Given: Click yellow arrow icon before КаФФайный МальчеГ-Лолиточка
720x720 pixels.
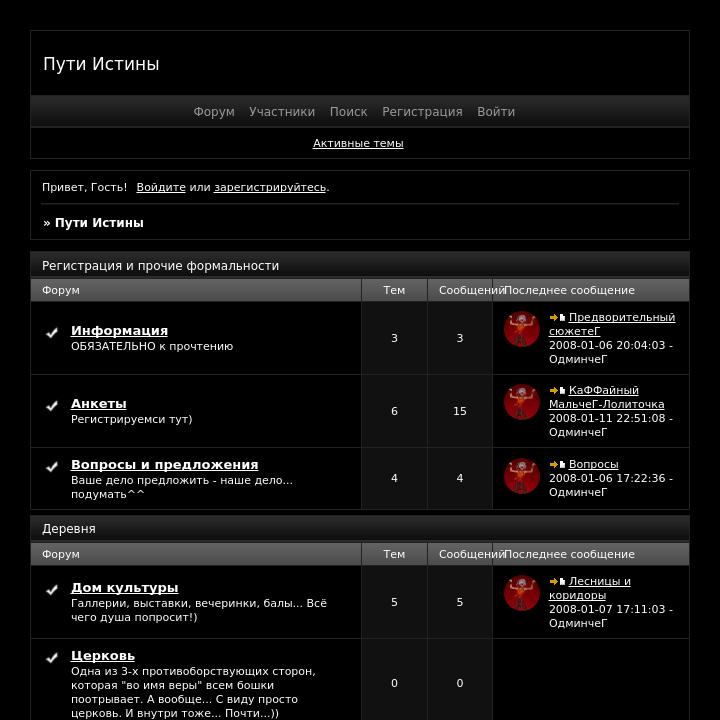Looking at the screenshot, I should click(554, 390).
